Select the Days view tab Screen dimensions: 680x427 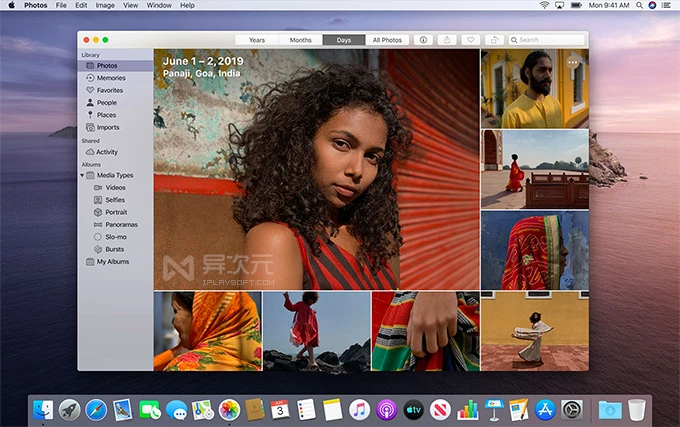(x=344, y=40)
